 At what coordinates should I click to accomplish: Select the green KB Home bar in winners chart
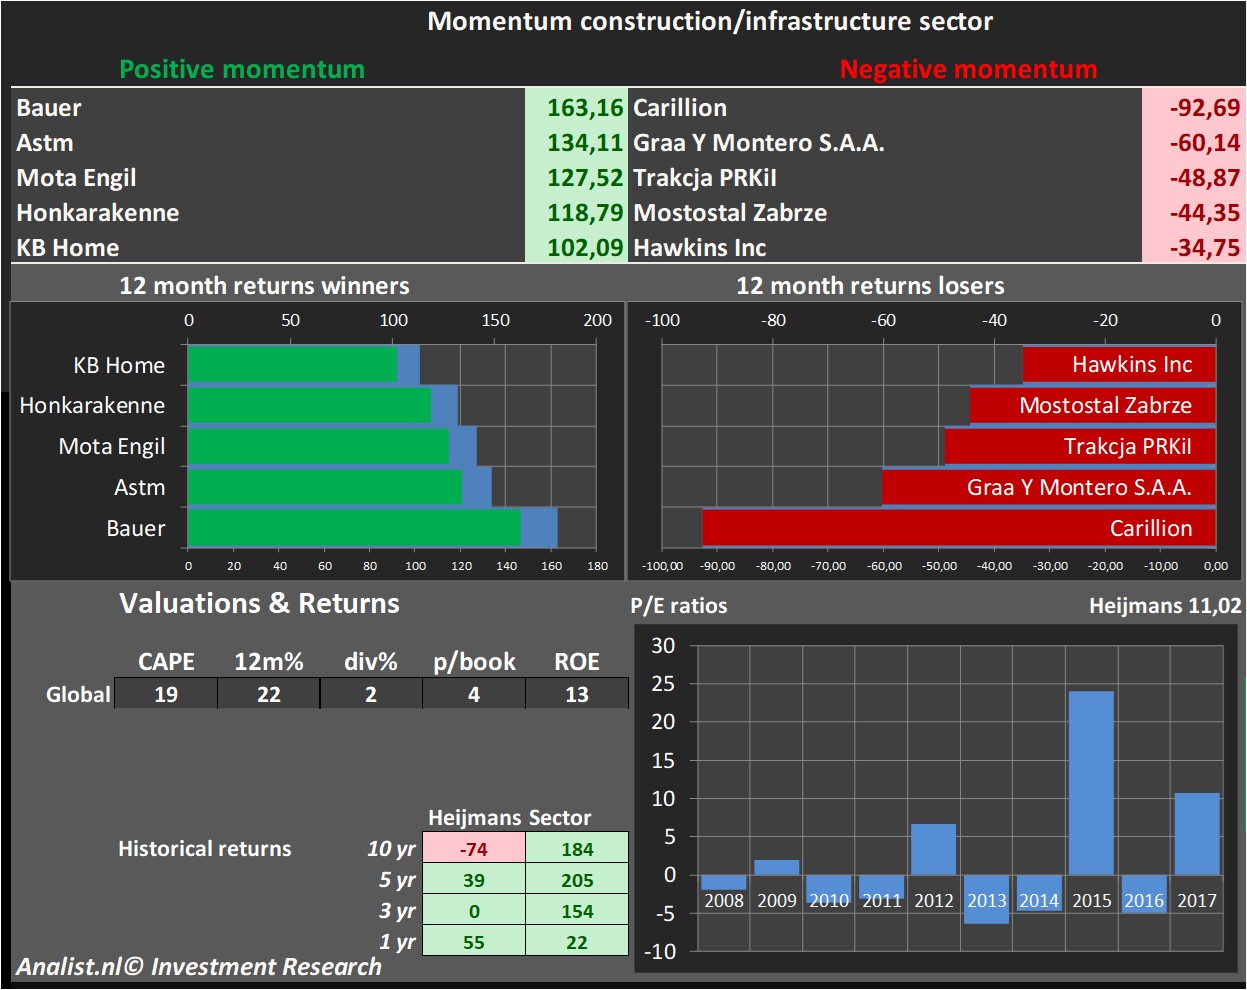(x=292, y=365)
